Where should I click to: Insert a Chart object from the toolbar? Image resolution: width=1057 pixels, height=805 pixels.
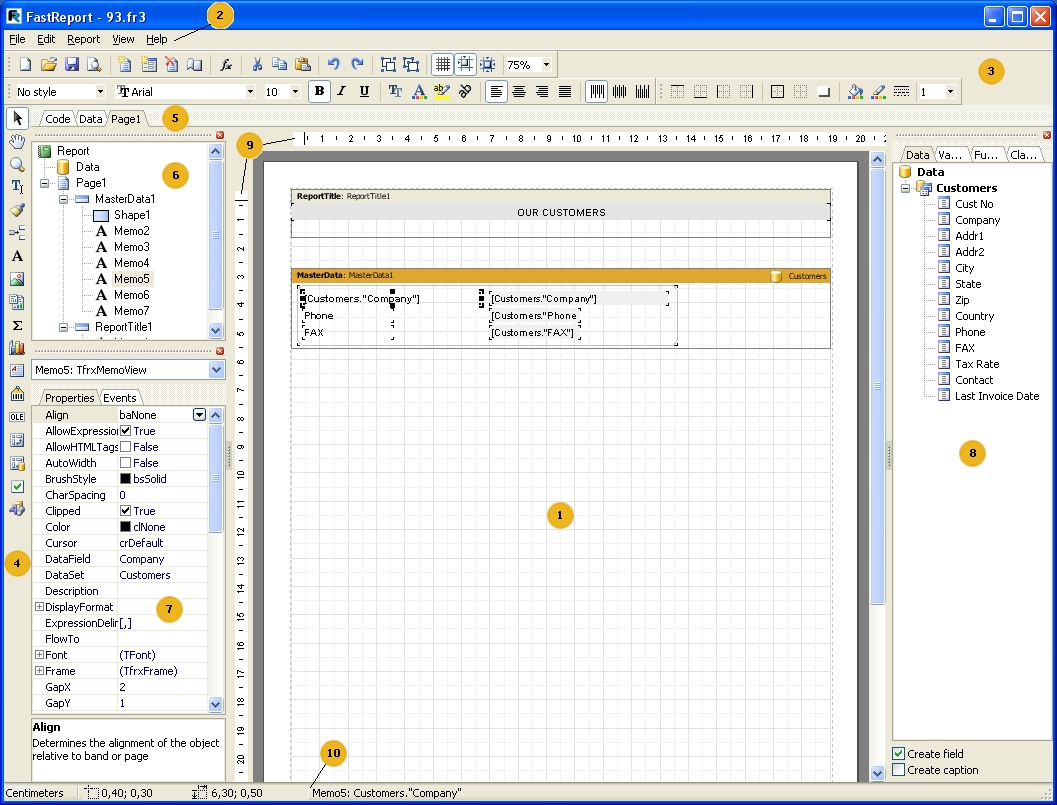tap(17, 348)
